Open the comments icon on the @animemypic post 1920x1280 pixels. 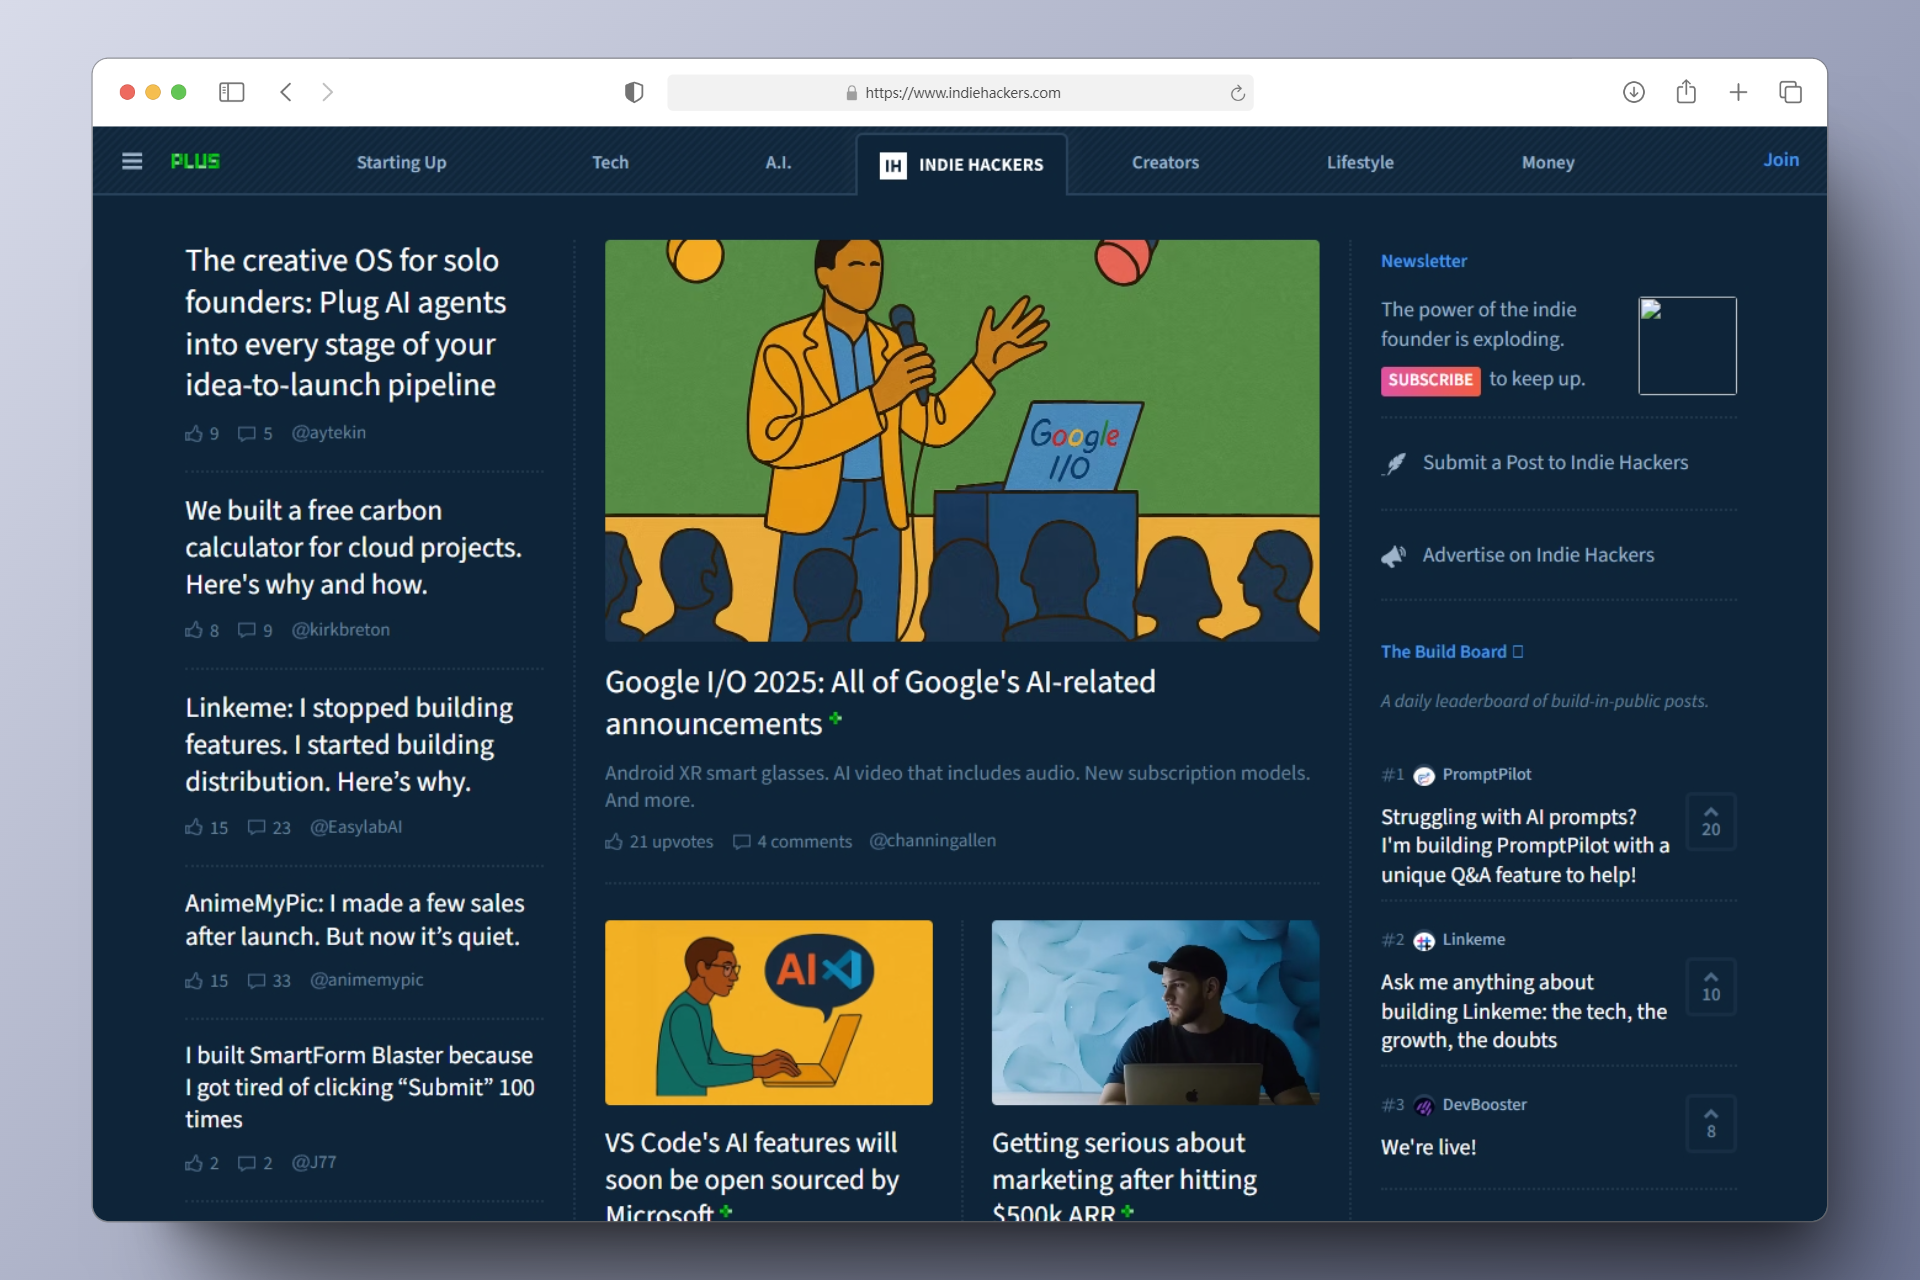pyautogui.click(x=256, y=980)
